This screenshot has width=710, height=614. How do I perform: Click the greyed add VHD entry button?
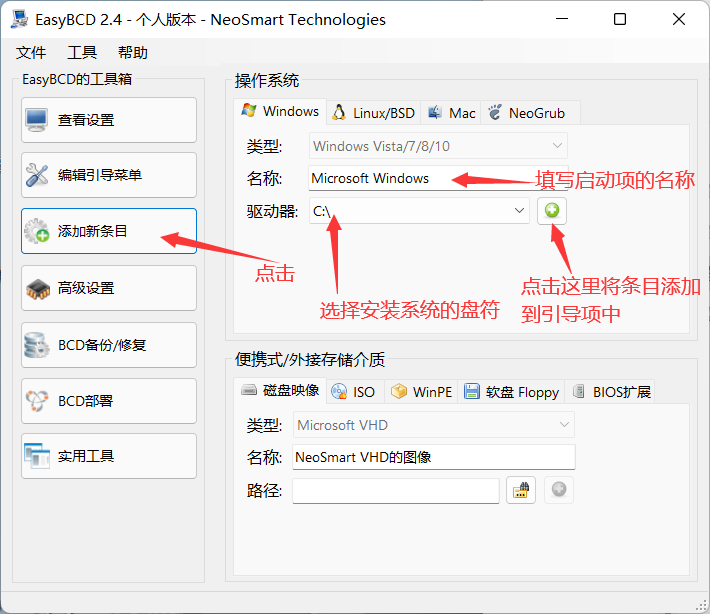(x=559, y=489)
